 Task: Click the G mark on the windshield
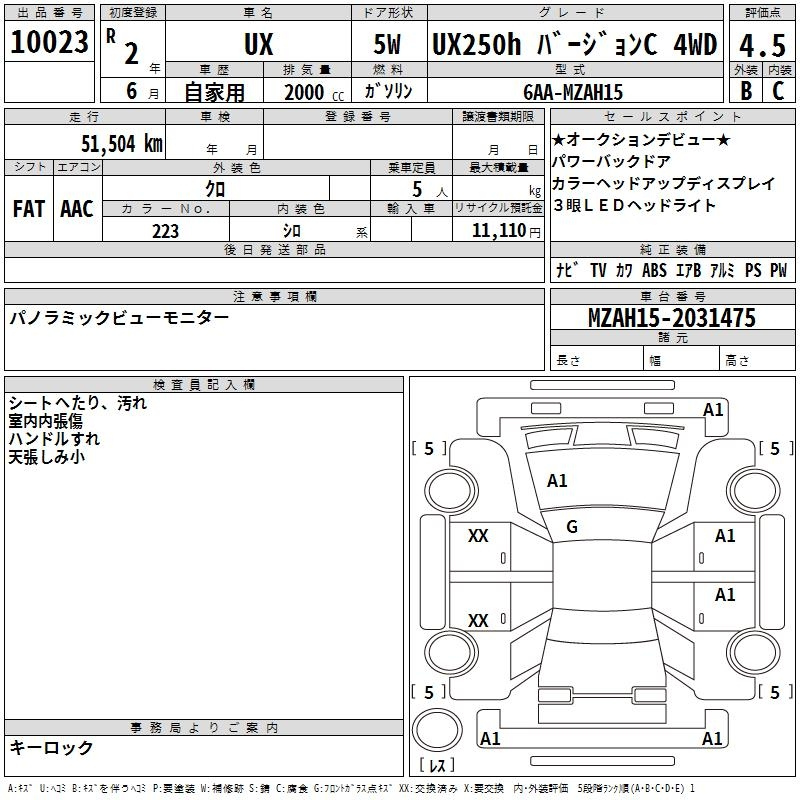point(572,527)
